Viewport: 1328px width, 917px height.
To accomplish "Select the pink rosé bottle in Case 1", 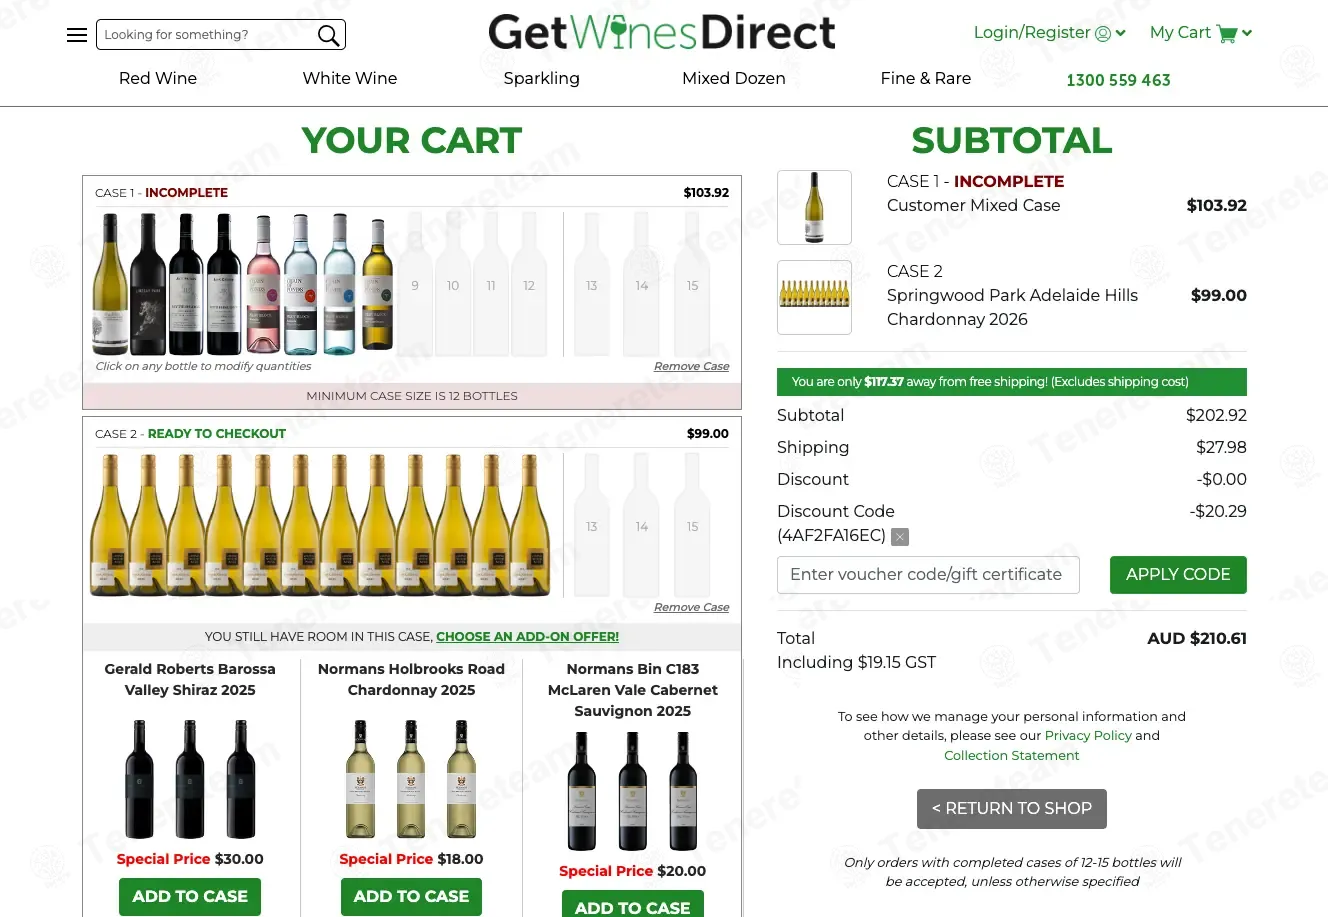I will pos(263,285).
